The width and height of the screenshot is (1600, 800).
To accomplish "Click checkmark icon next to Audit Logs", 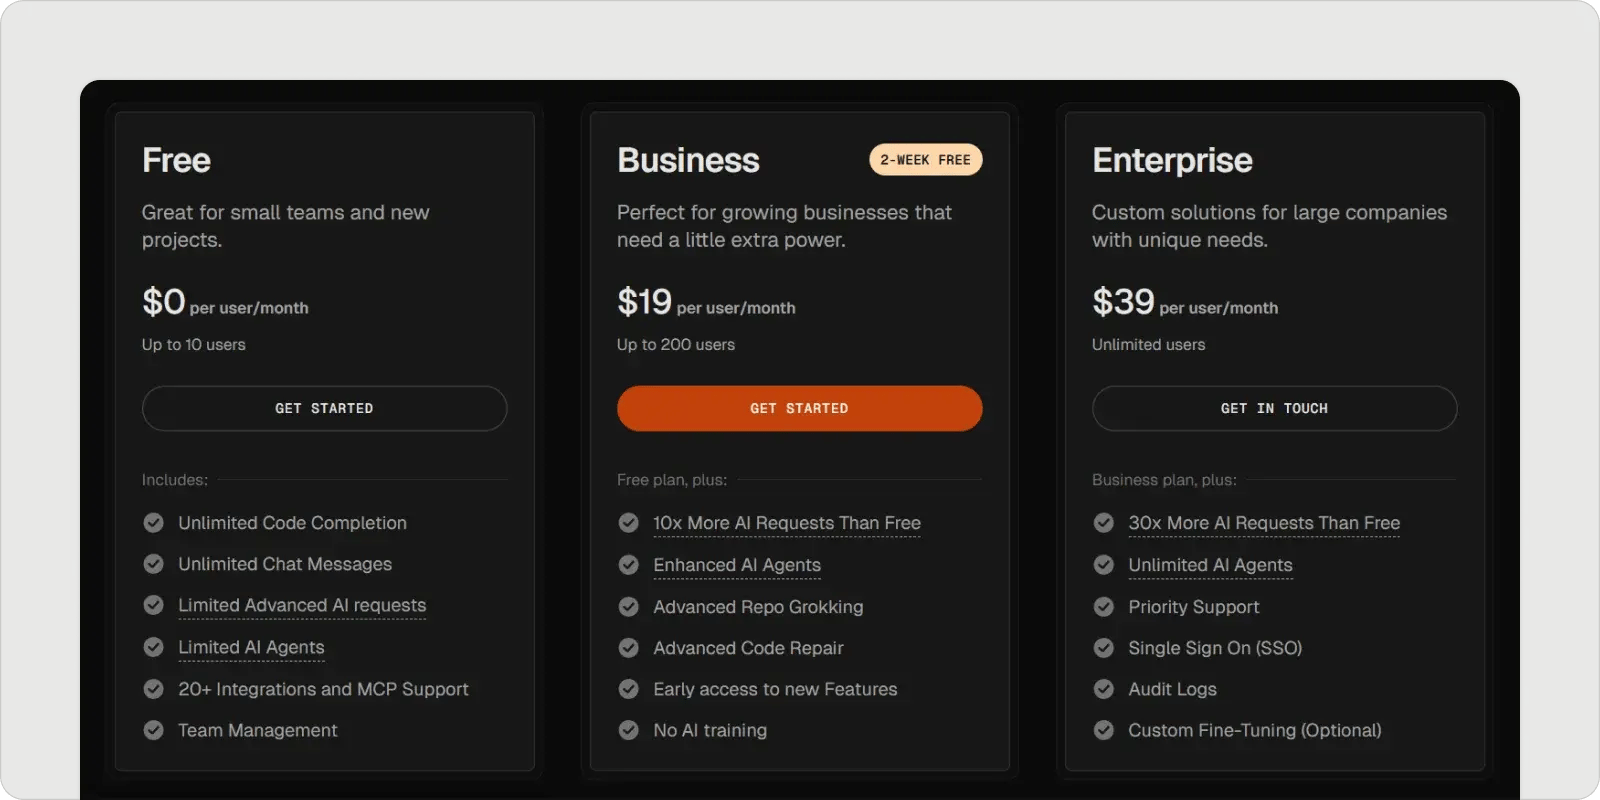I will point(1103,689).
